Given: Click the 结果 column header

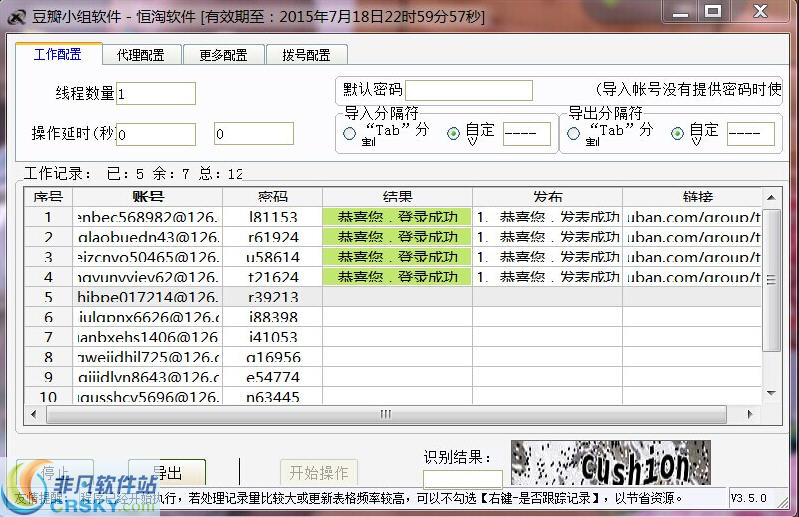Looking at the screenshot, I should pyautogui.click(x=397, y=197).
